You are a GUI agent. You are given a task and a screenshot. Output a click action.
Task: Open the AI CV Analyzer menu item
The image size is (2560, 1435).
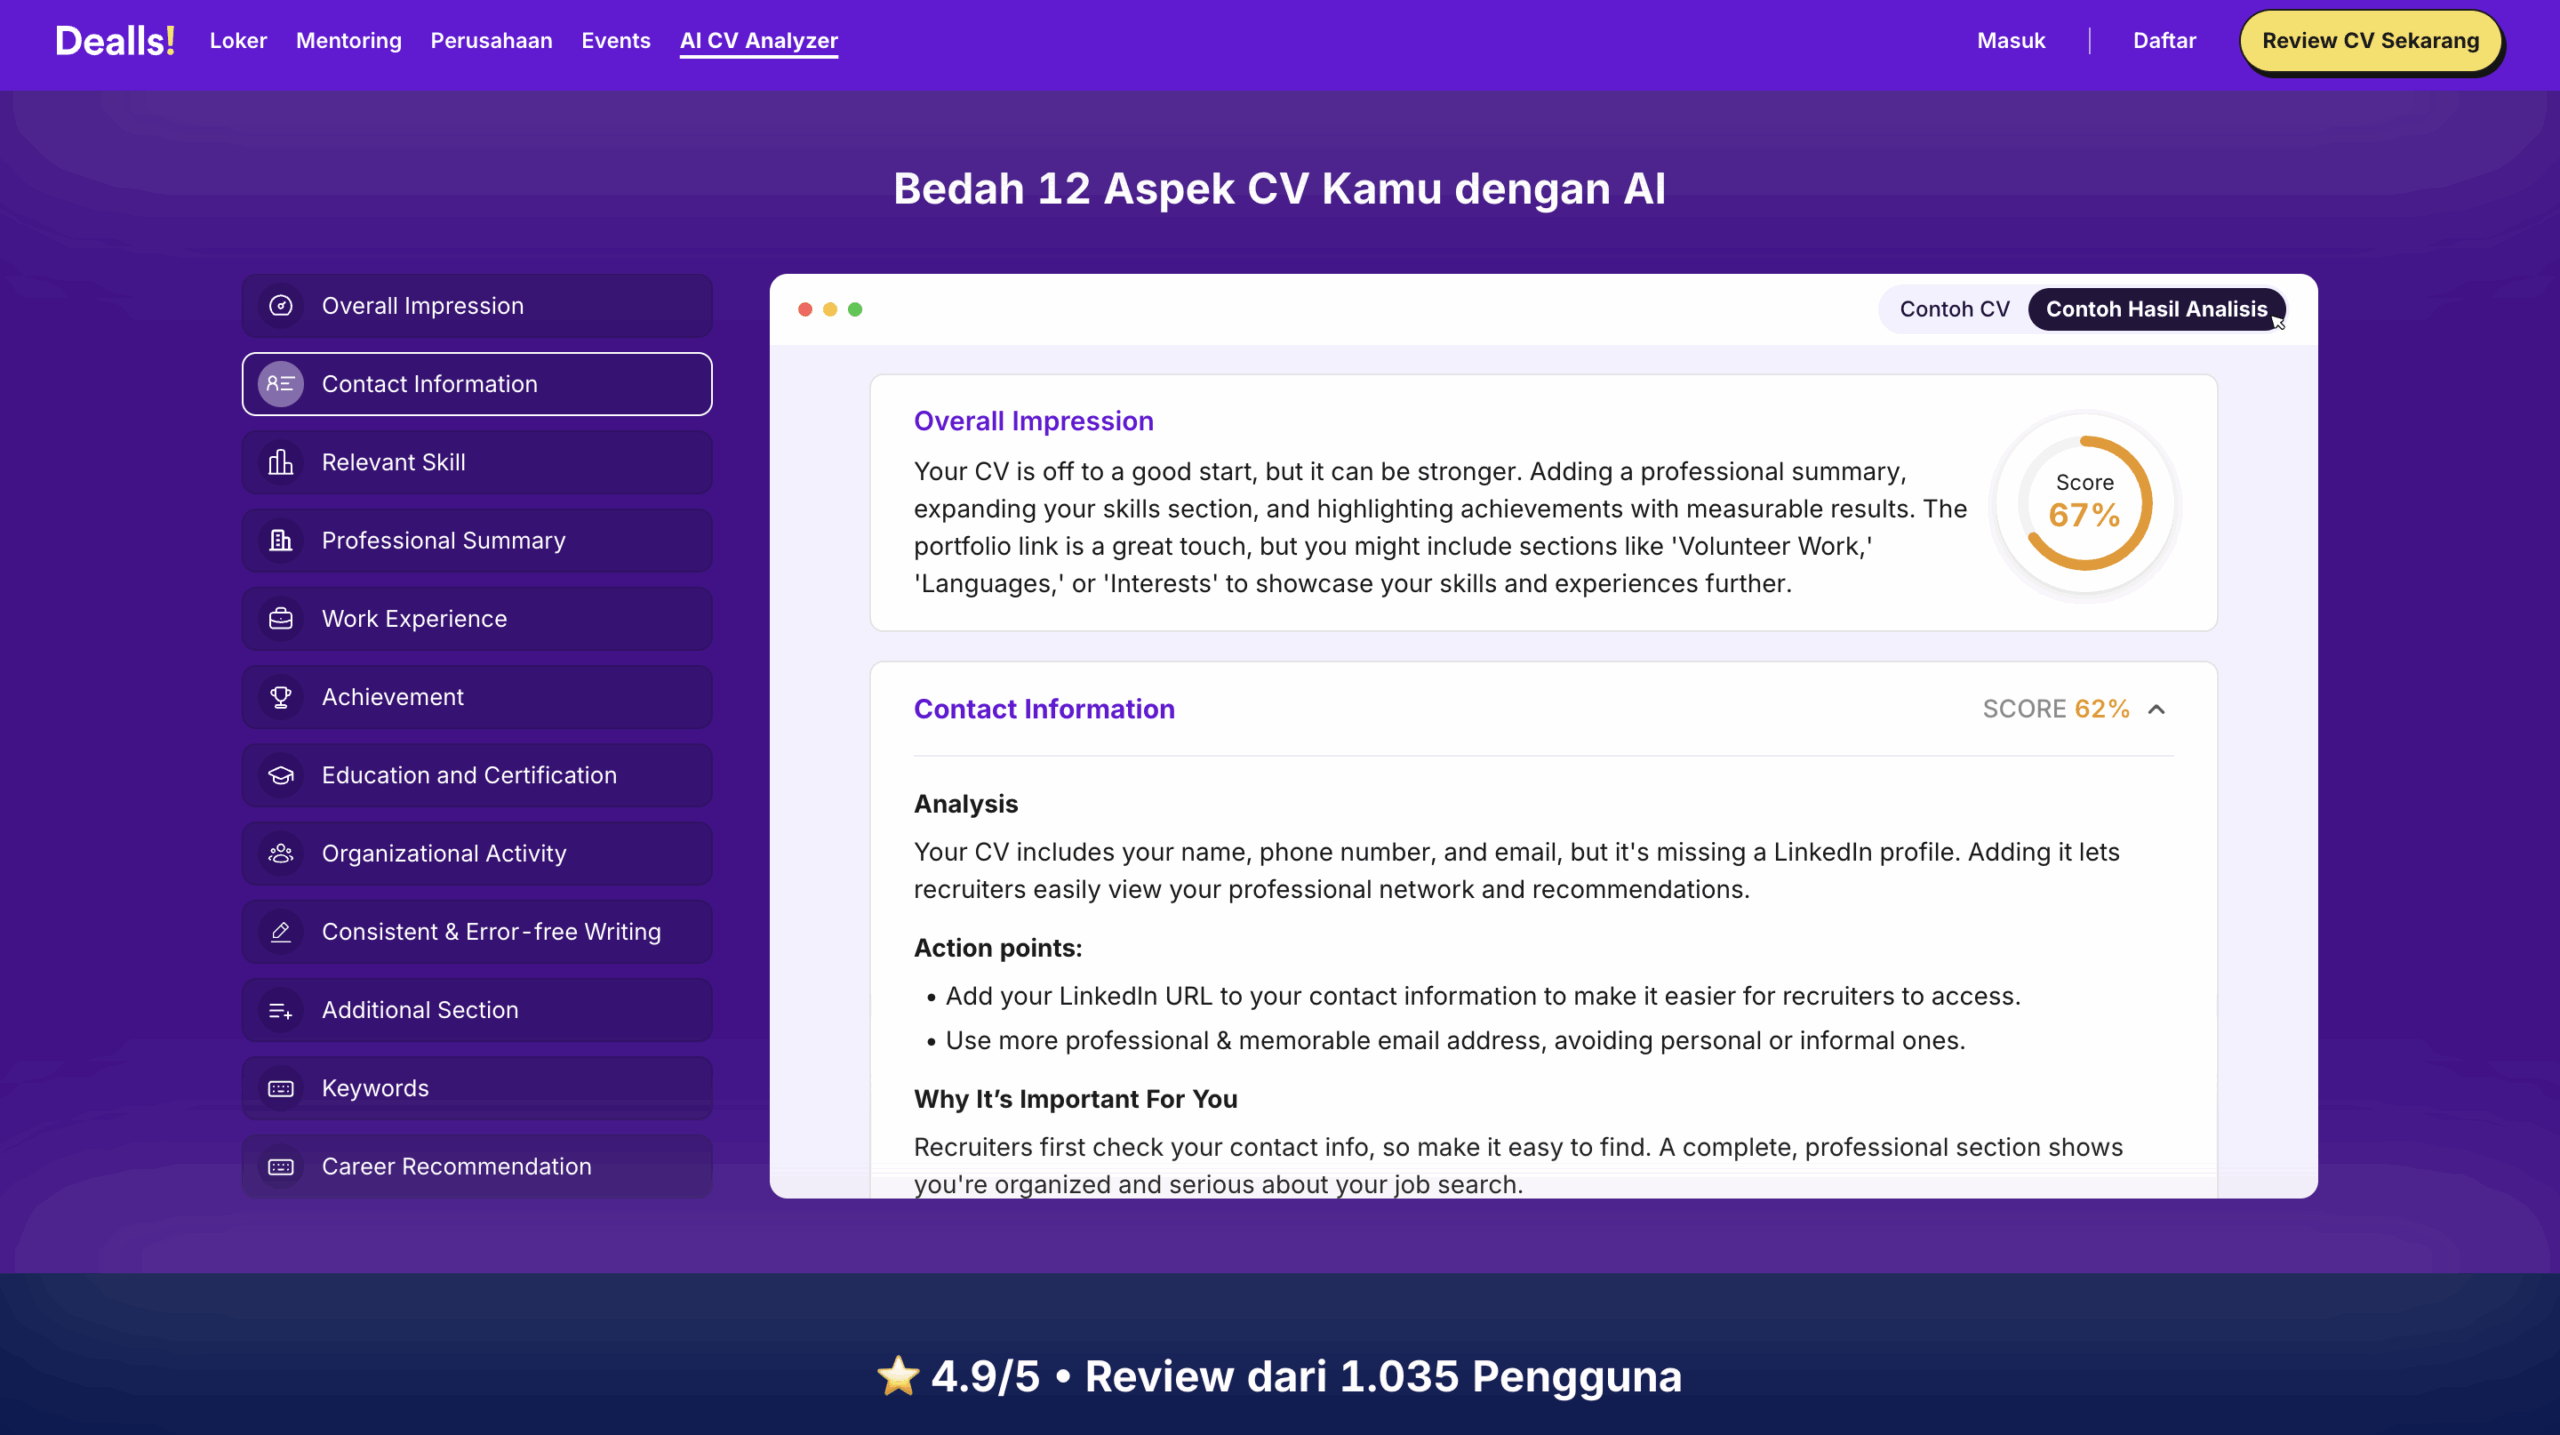[x=759, y=41]
